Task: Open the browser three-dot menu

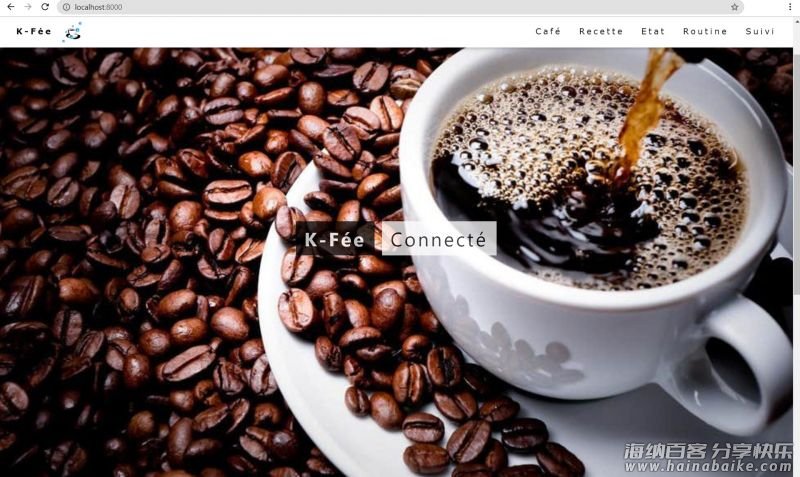Action: (x=790, y=7)
